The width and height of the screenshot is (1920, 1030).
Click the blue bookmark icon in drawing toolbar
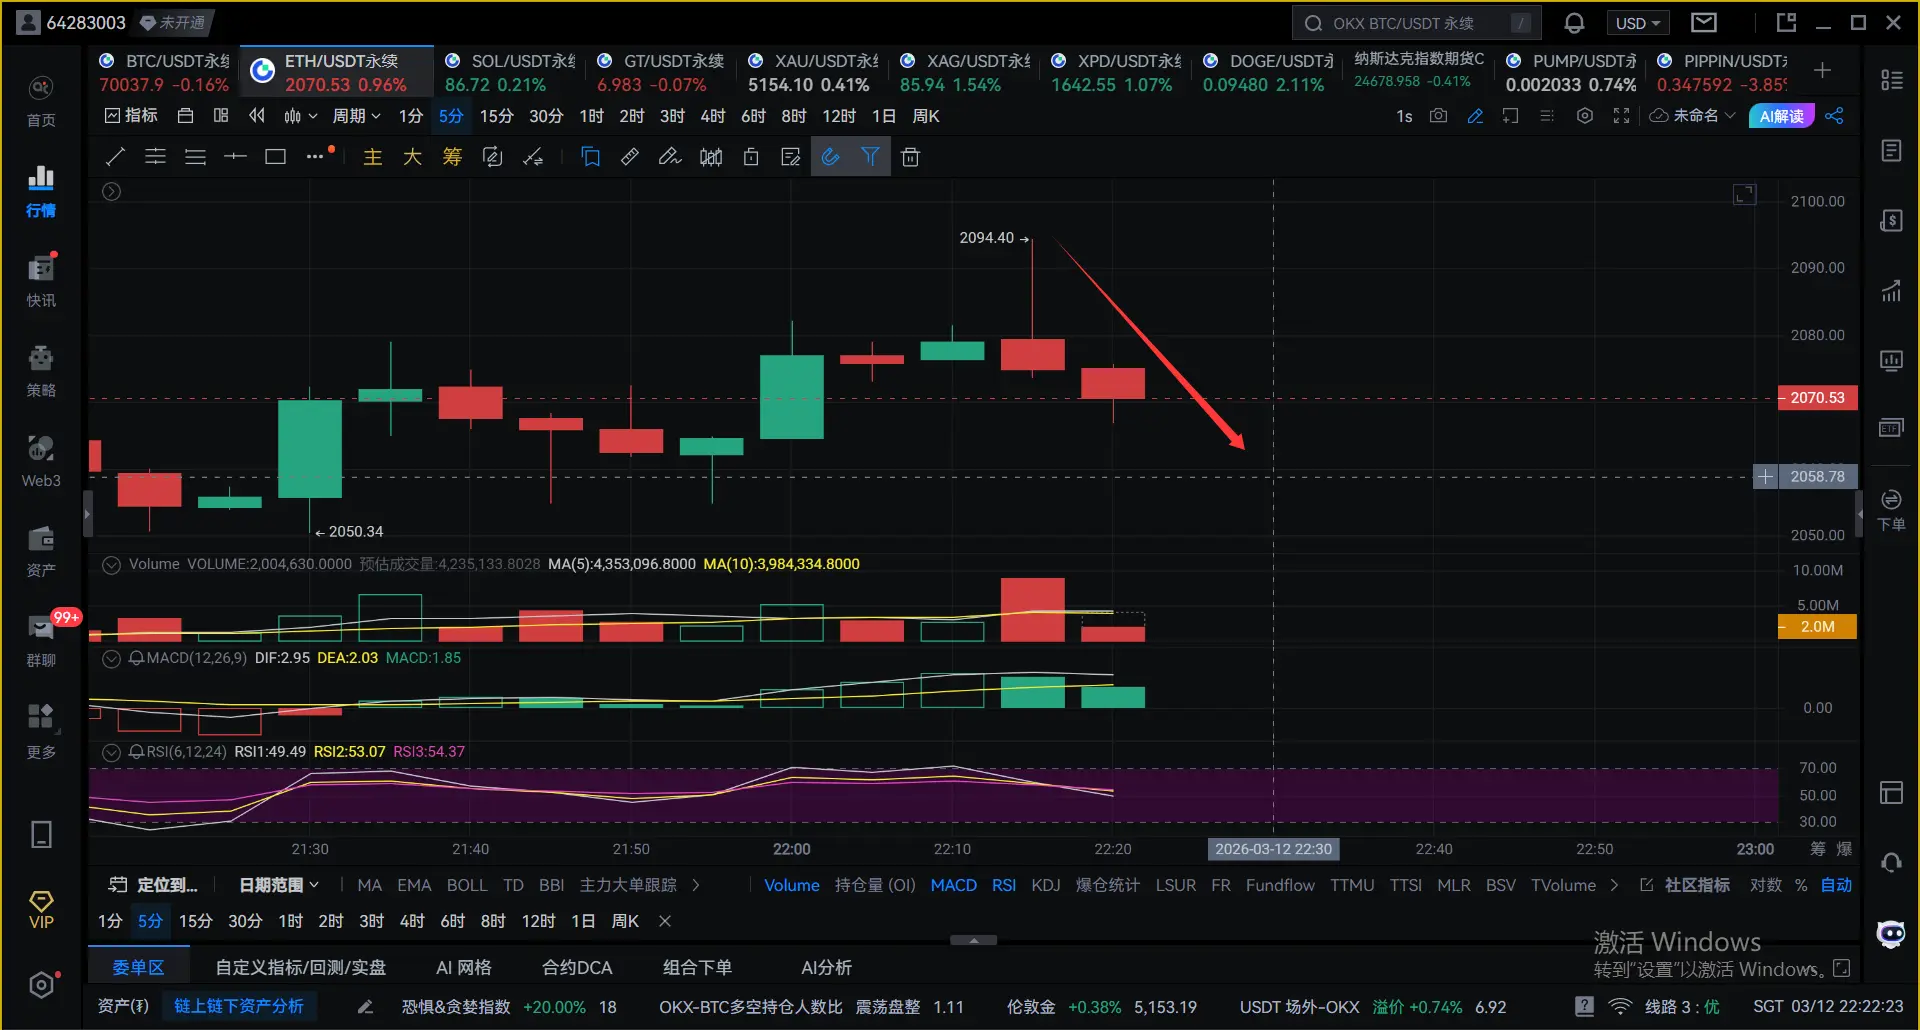tap(590, 157)
